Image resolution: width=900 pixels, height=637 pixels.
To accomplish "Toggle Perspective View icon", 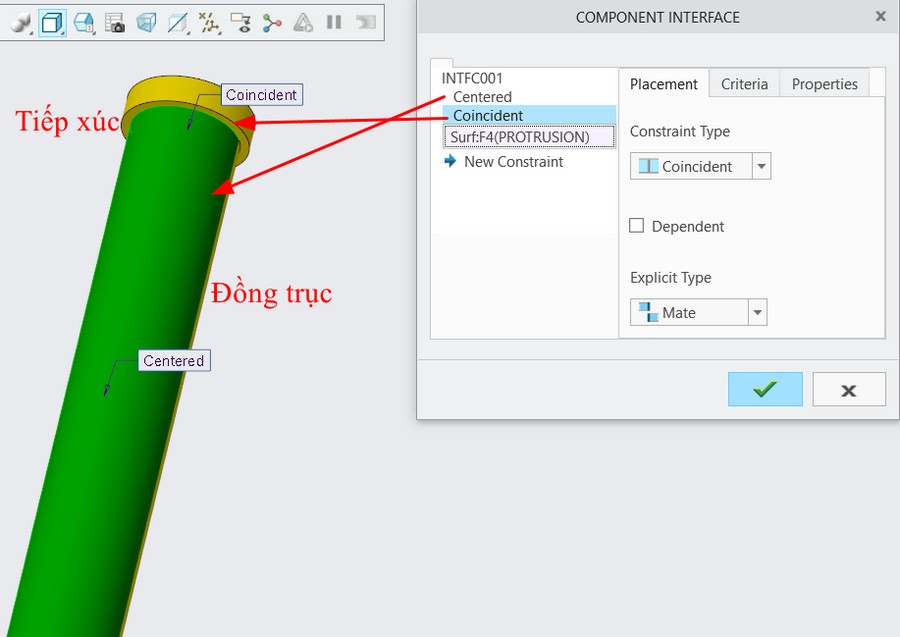I will 146,23.
